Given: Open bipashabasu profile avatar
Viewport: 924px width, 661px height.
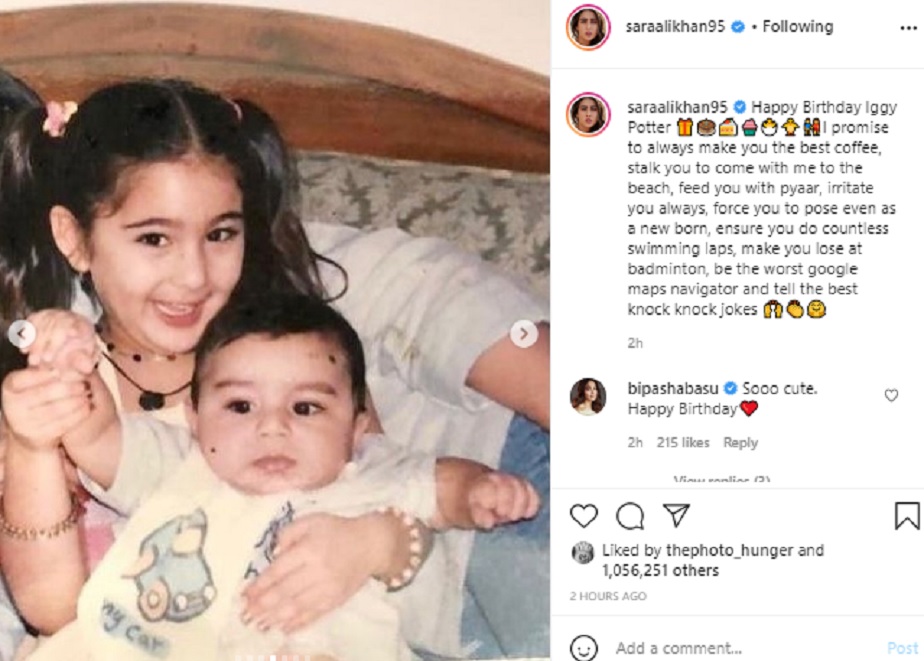Looking at the screenshot, I should [588, 396].
